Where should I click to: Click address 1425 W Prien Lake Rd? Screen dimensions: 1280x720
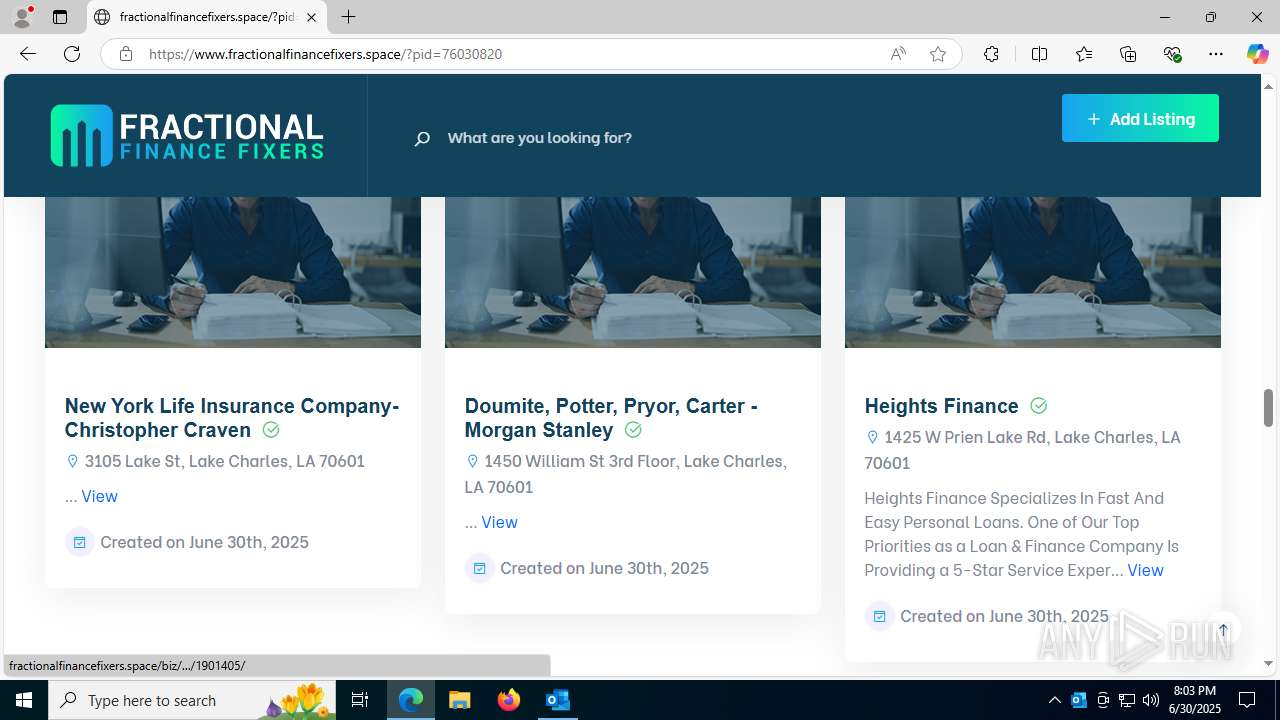pos(1023,450)
